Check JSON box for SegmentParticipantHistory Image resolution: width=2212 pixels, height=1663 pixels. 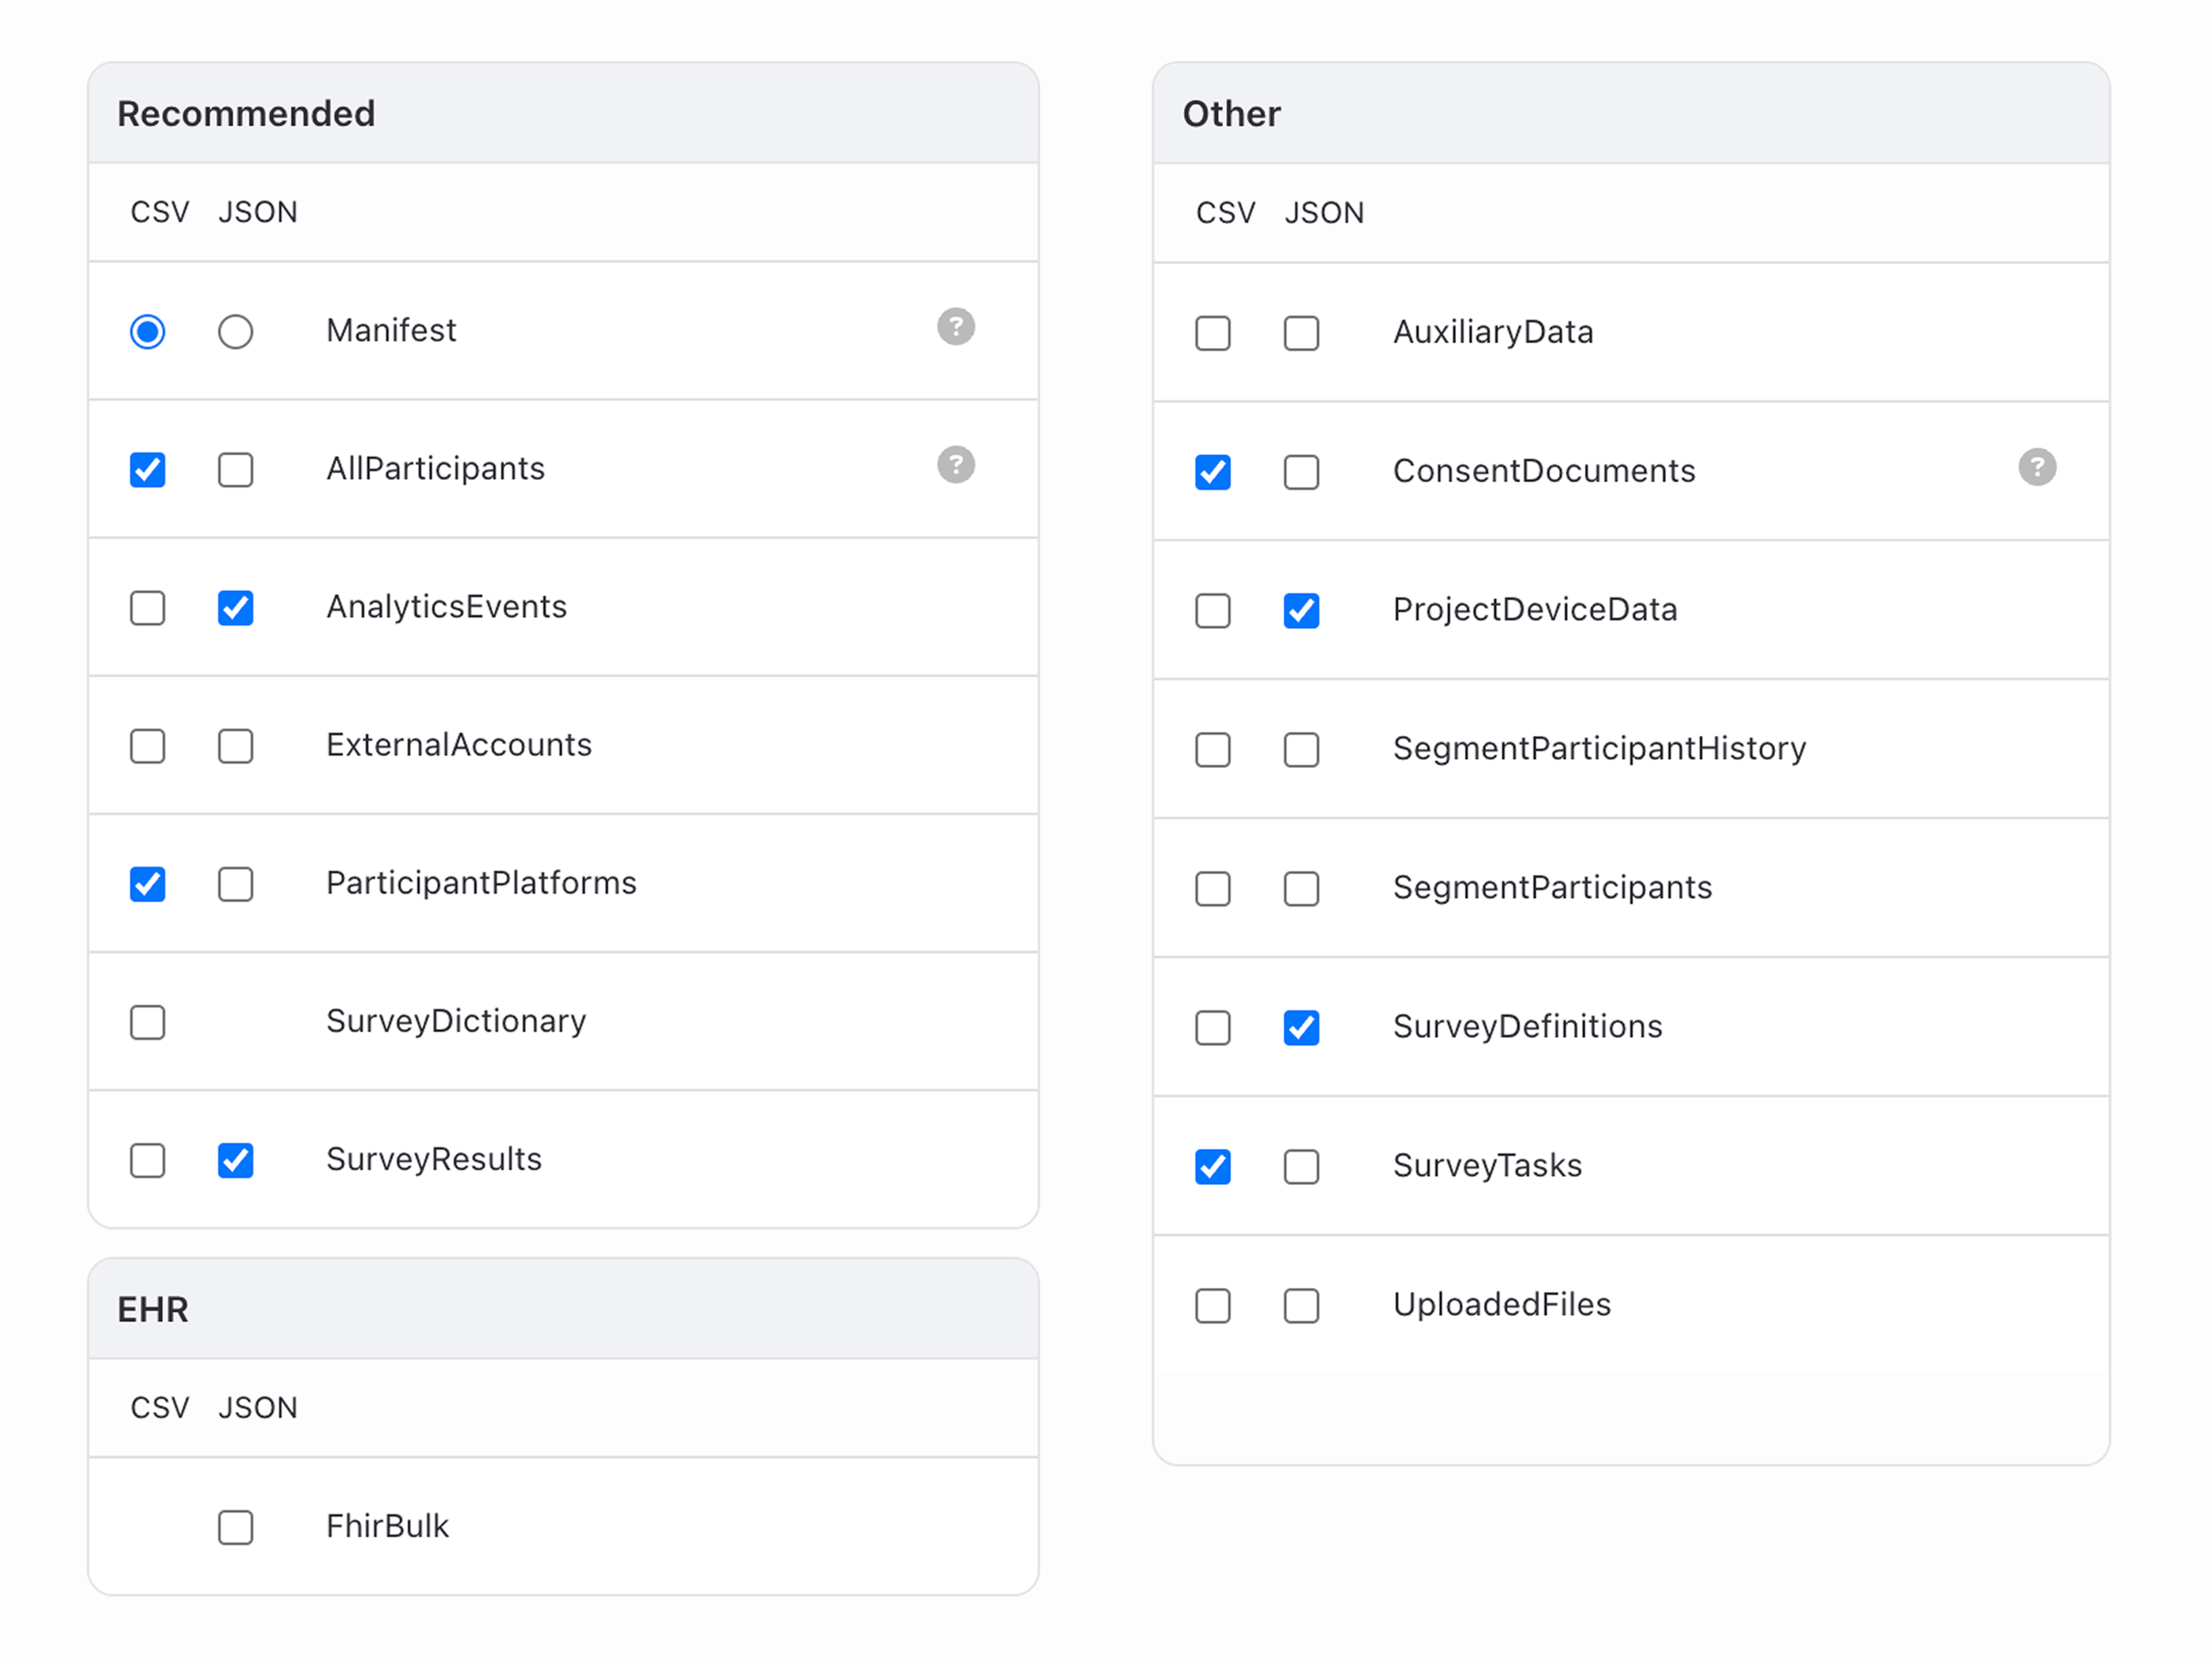[1300, 749]
